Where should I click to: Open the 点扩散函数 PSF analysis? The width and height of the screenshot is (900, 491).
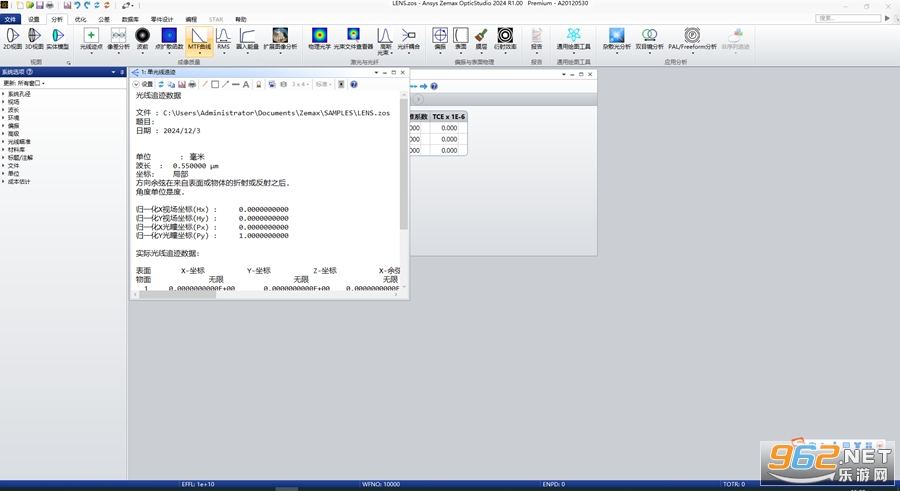(169, 40)
